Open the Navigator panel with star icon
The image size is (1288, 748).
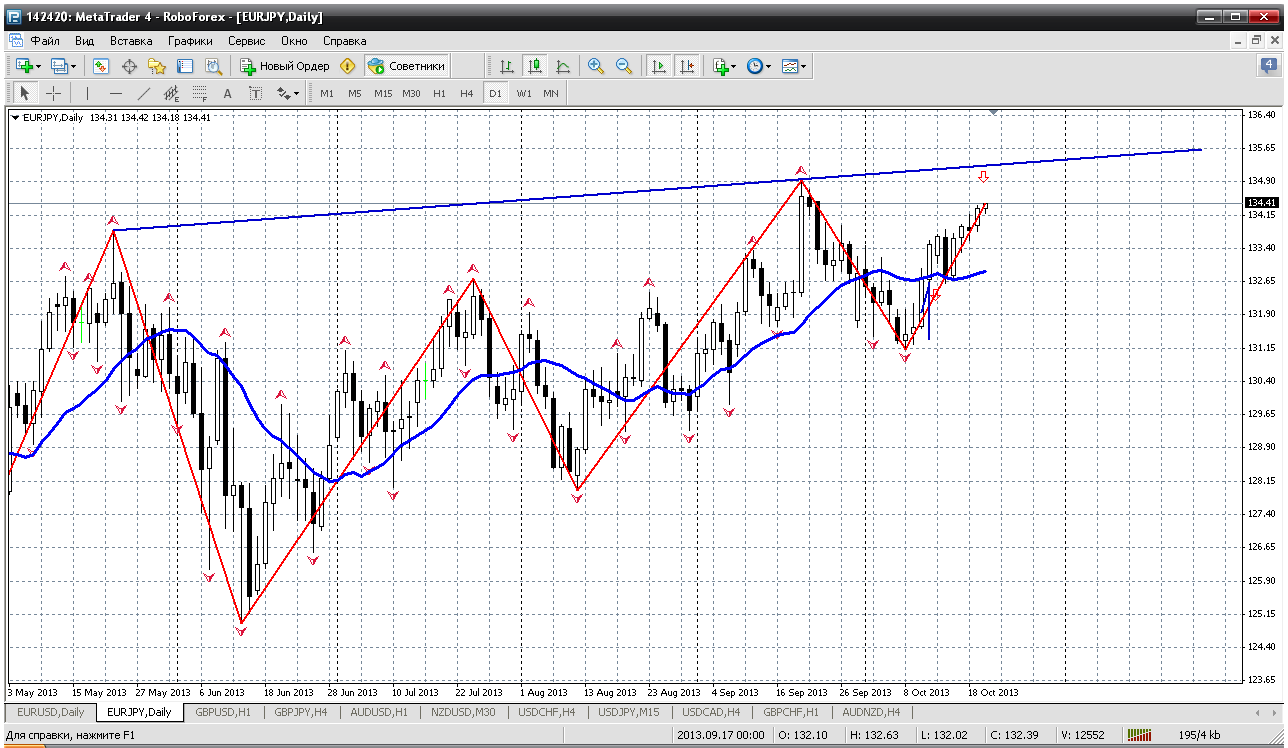(157, 66)
